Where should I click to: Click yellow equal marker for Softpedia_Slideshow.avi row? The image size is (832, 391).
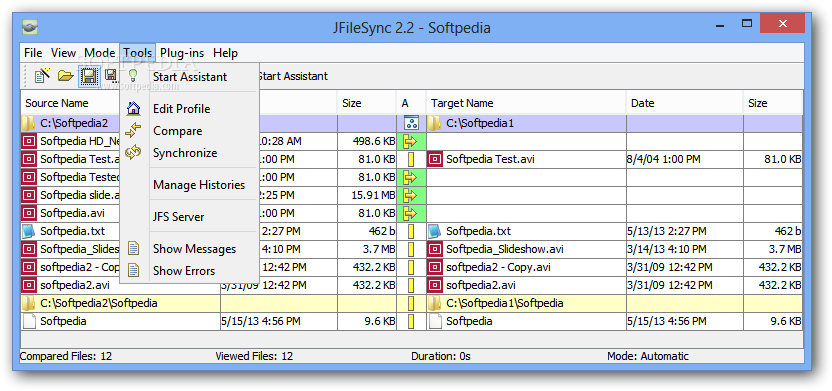[411, 250]
